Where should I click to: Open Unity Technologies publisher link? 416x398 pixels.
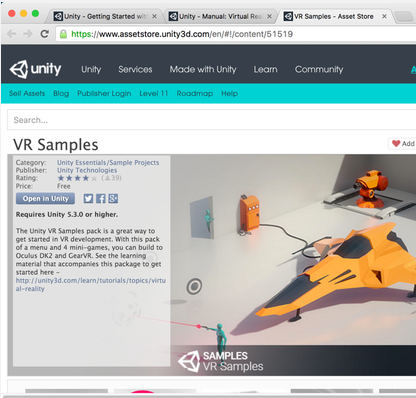(x=87, y=170)
